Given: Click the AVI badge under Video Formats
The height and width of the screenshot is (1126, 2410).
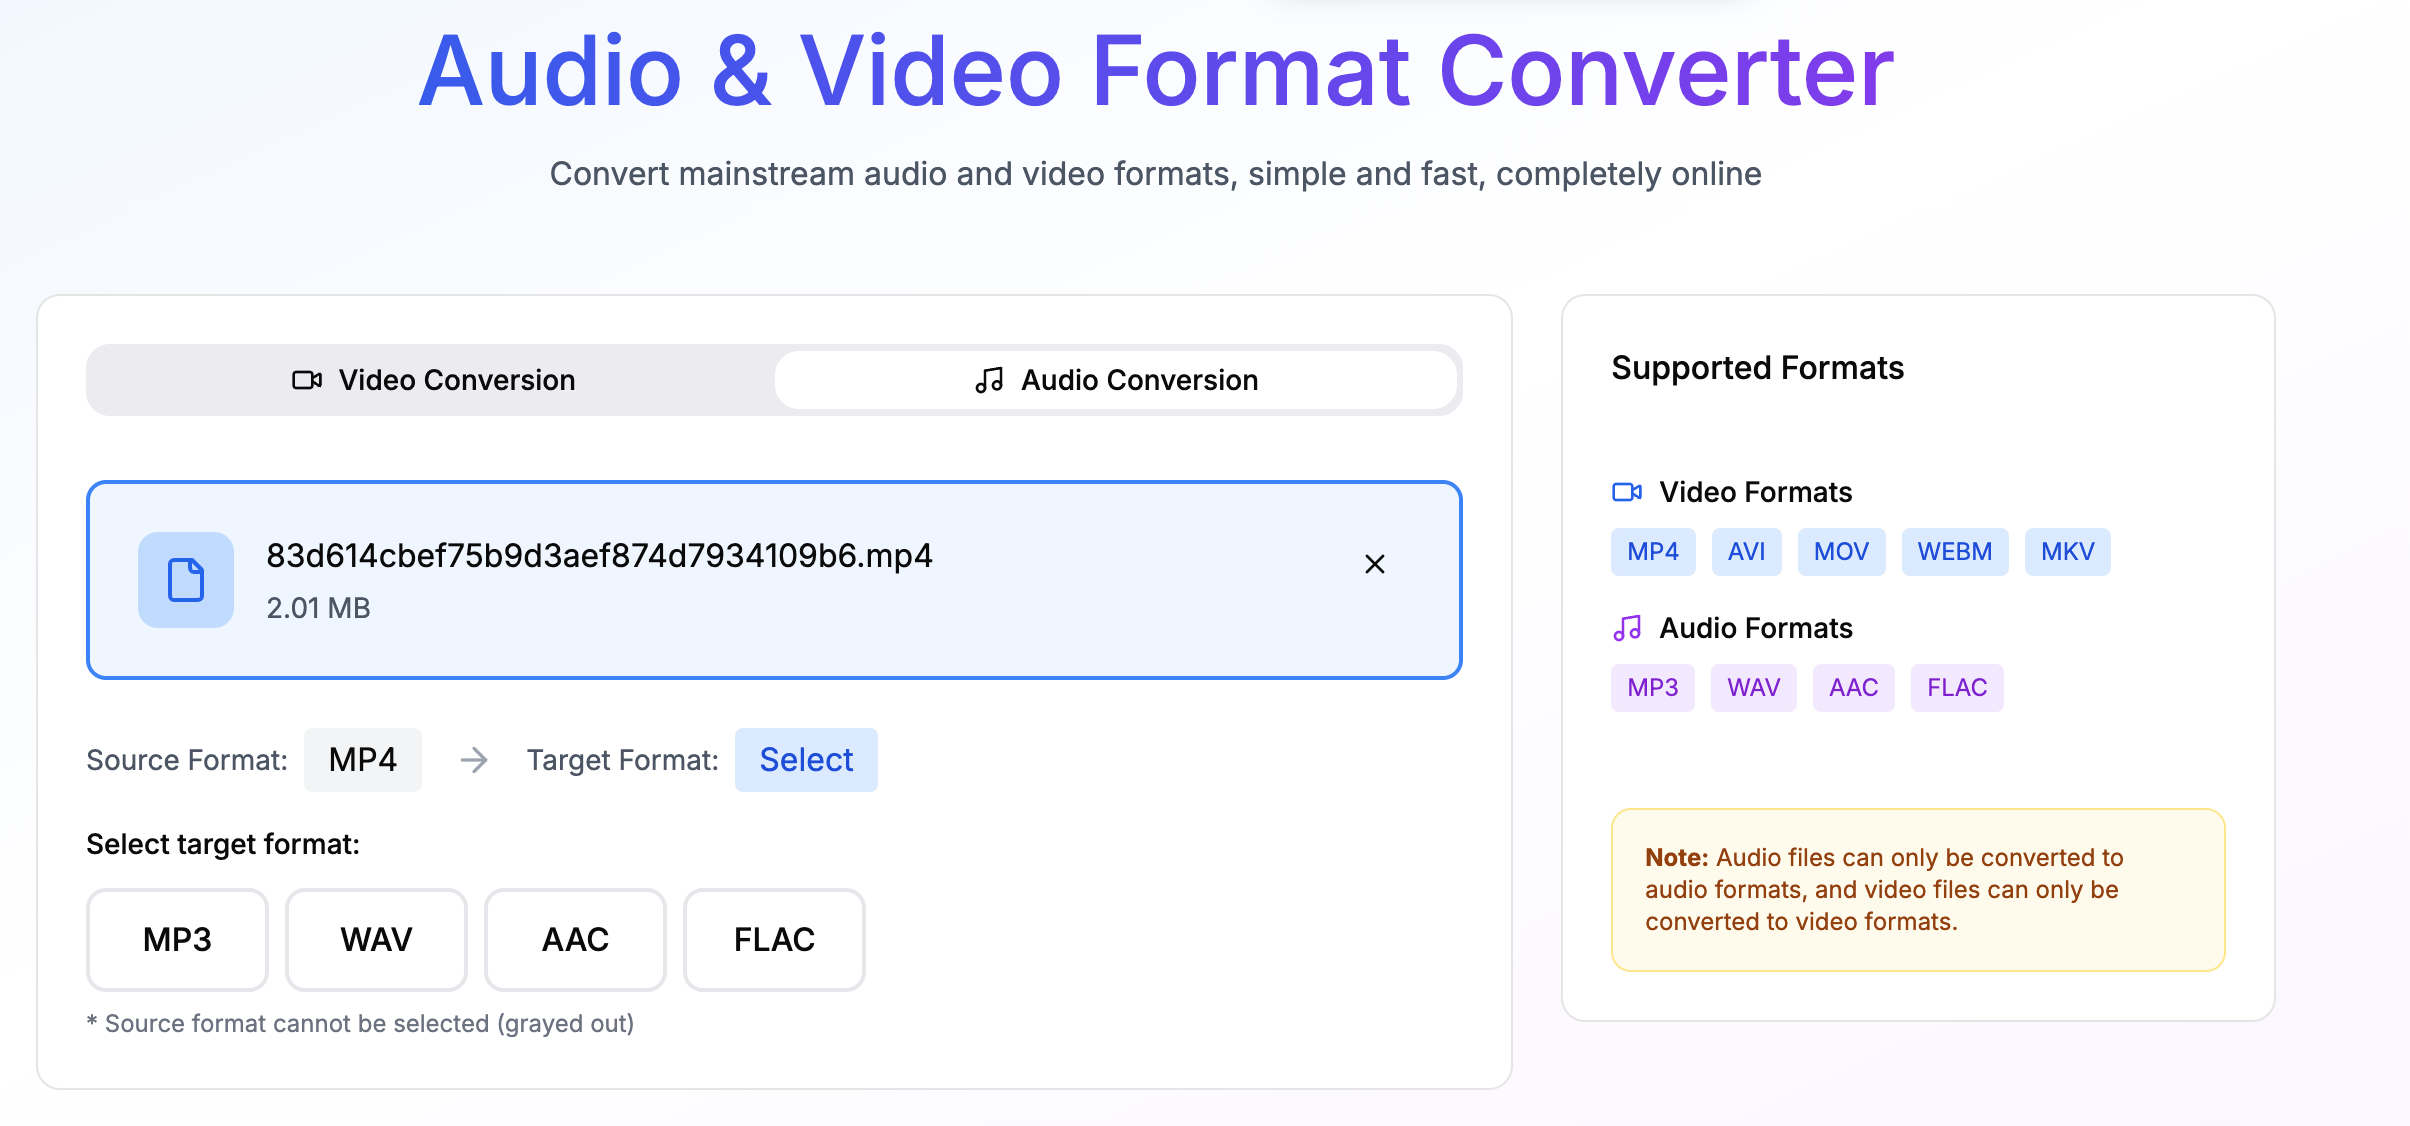Looking at the screenshot, I should (1746, 551).
